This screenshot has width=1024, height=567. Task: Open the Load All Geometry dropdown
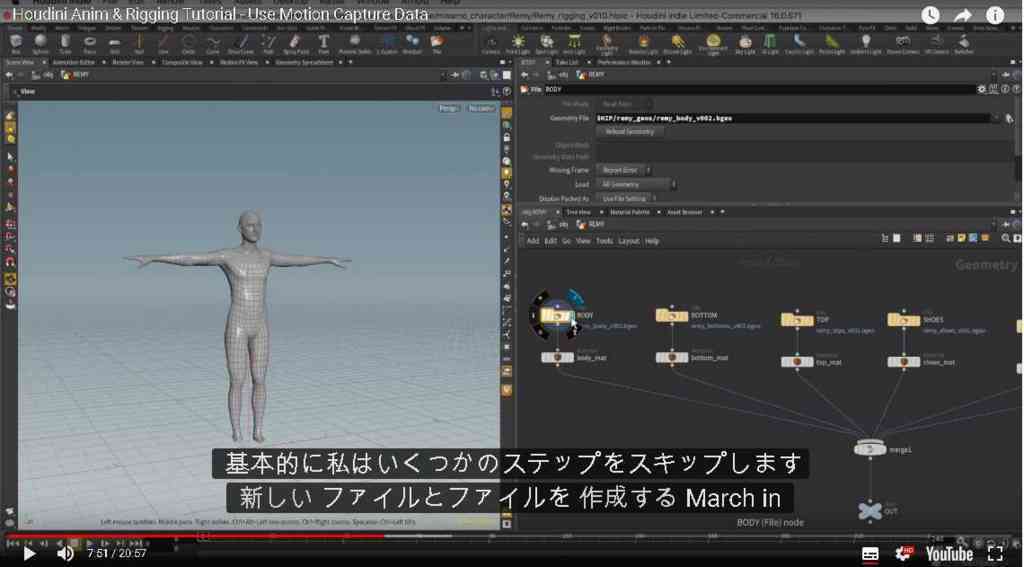pyautogui.click(x=637, y=184)
